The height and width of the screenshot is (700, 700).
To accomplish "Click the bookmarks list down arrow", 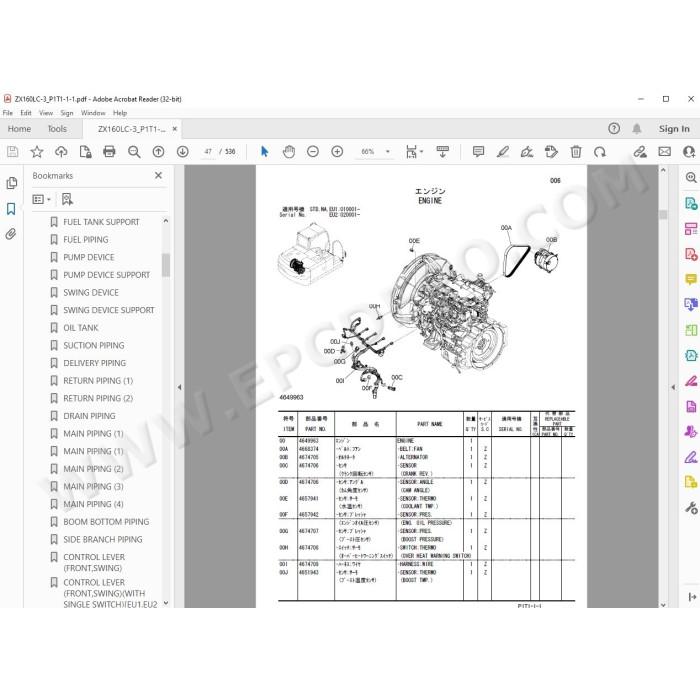I will 166,603.
